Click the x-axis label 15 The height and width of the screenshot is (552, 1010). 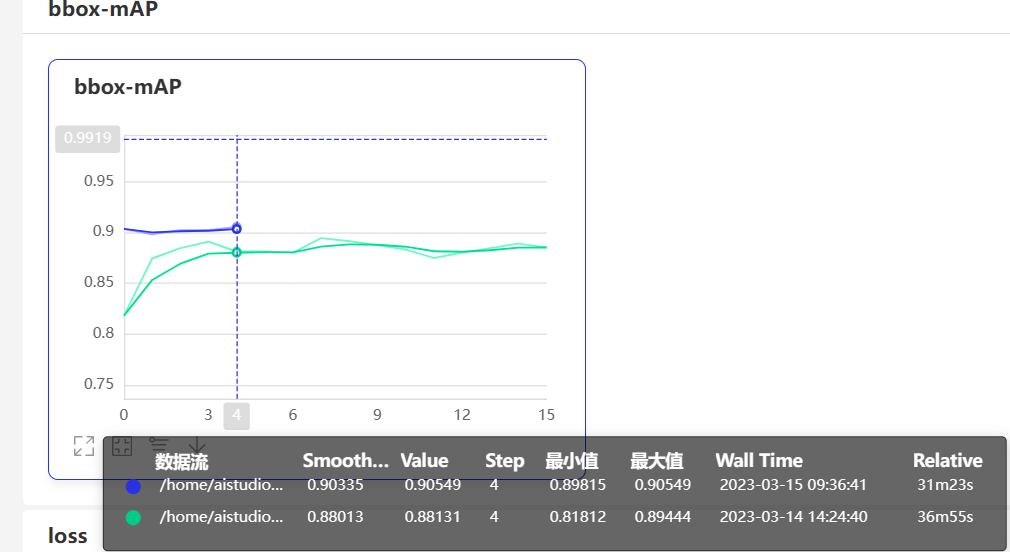pyautogui.click(x=546, y=415)
